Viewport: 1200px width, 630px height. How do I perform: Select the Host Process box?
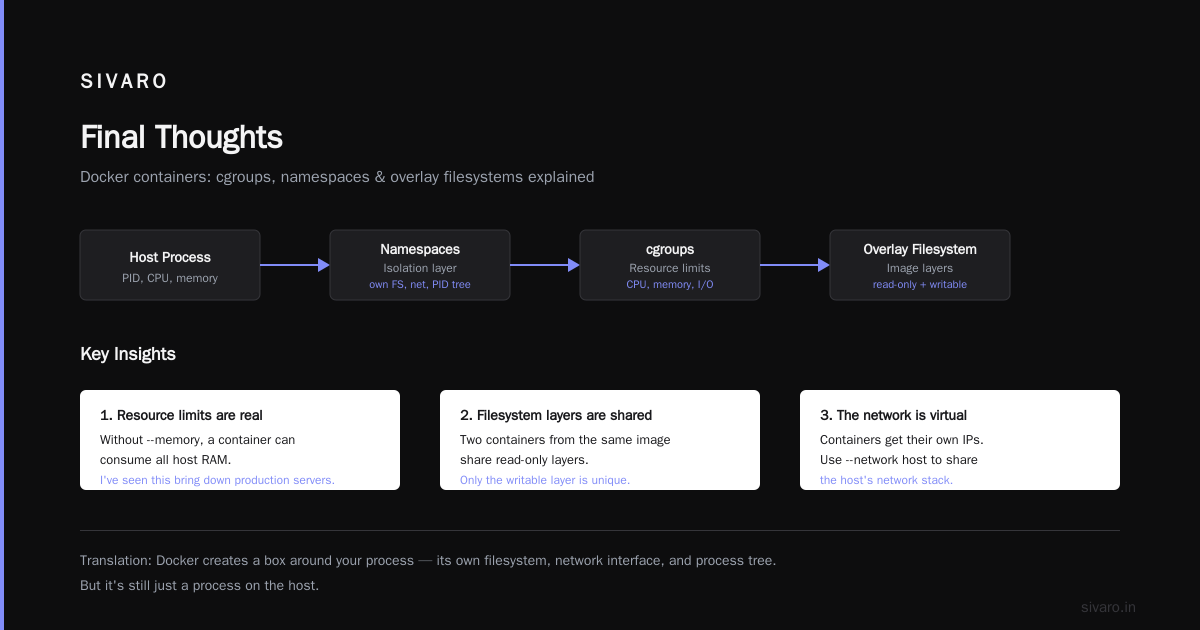(170, 265)
